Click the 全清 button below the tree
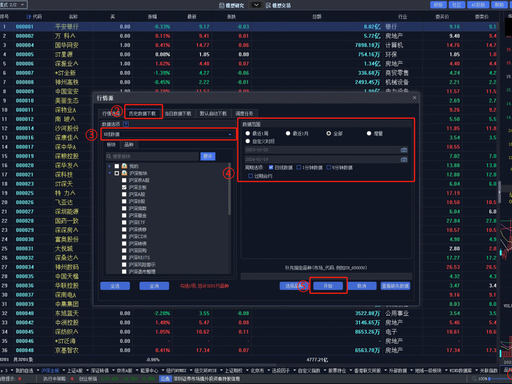Image resolution: width=512 pixels, height=384 pixels. pos(154,286)
